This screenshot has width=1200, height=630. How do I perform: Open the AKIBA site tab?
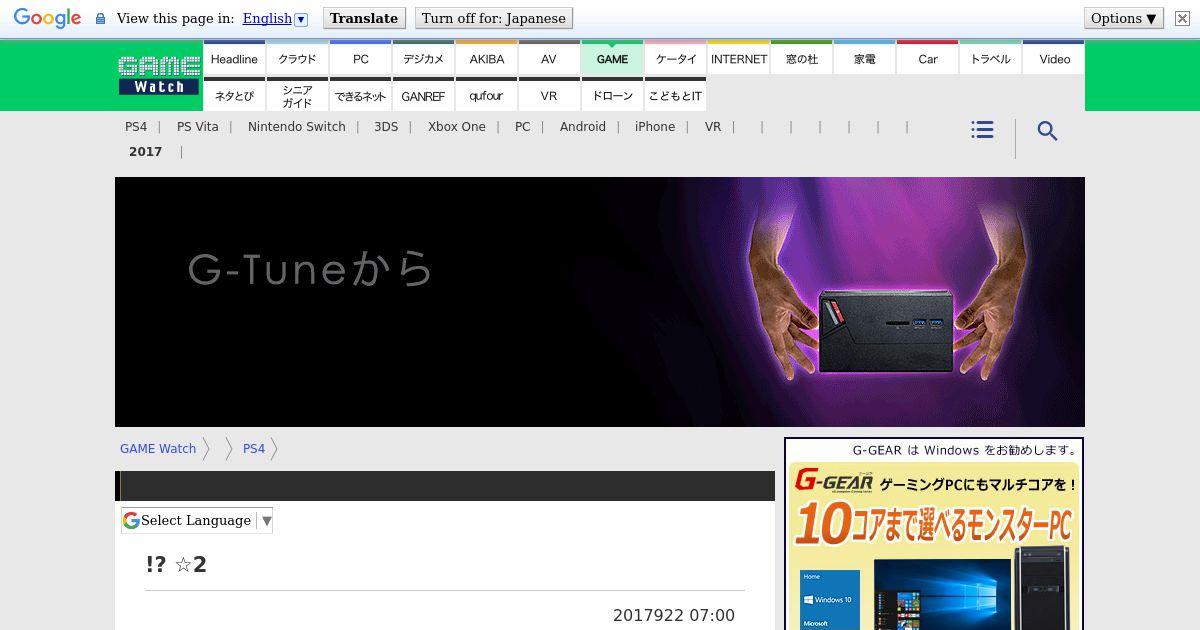[x=486, y=59]
